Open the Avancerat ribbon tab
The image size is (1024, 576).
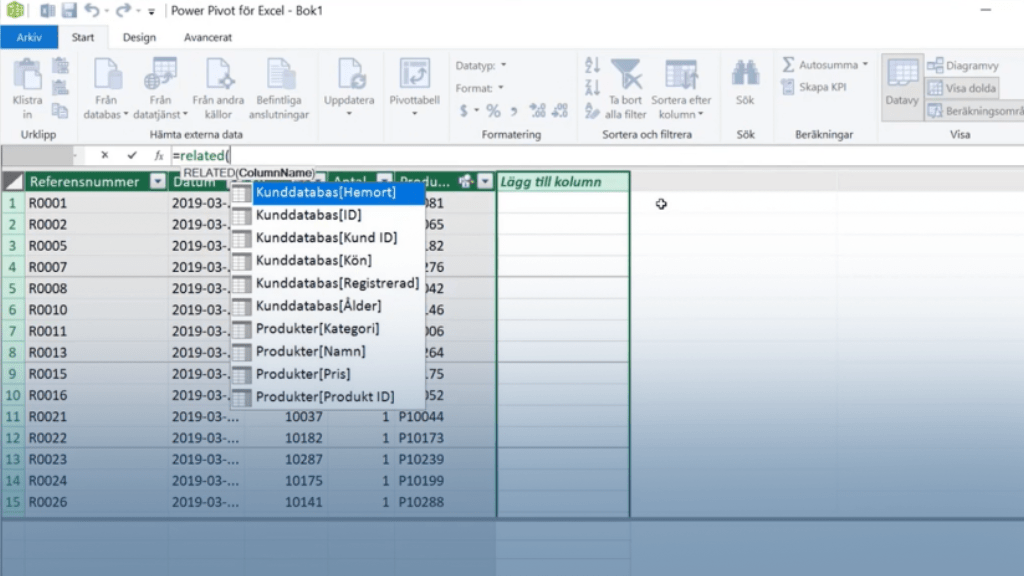[x=208, y=38]
